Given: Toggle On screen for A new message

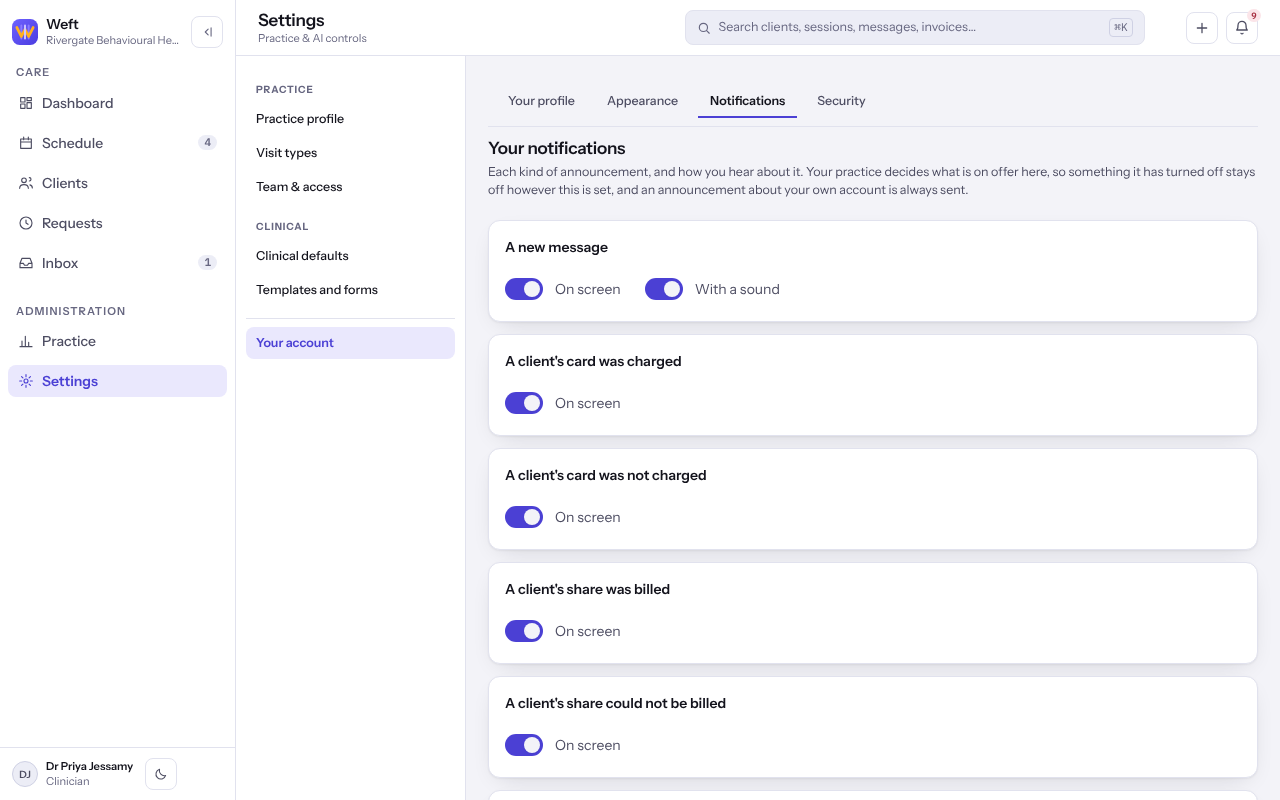Looking at the screenshot, I should pos(524,289).
